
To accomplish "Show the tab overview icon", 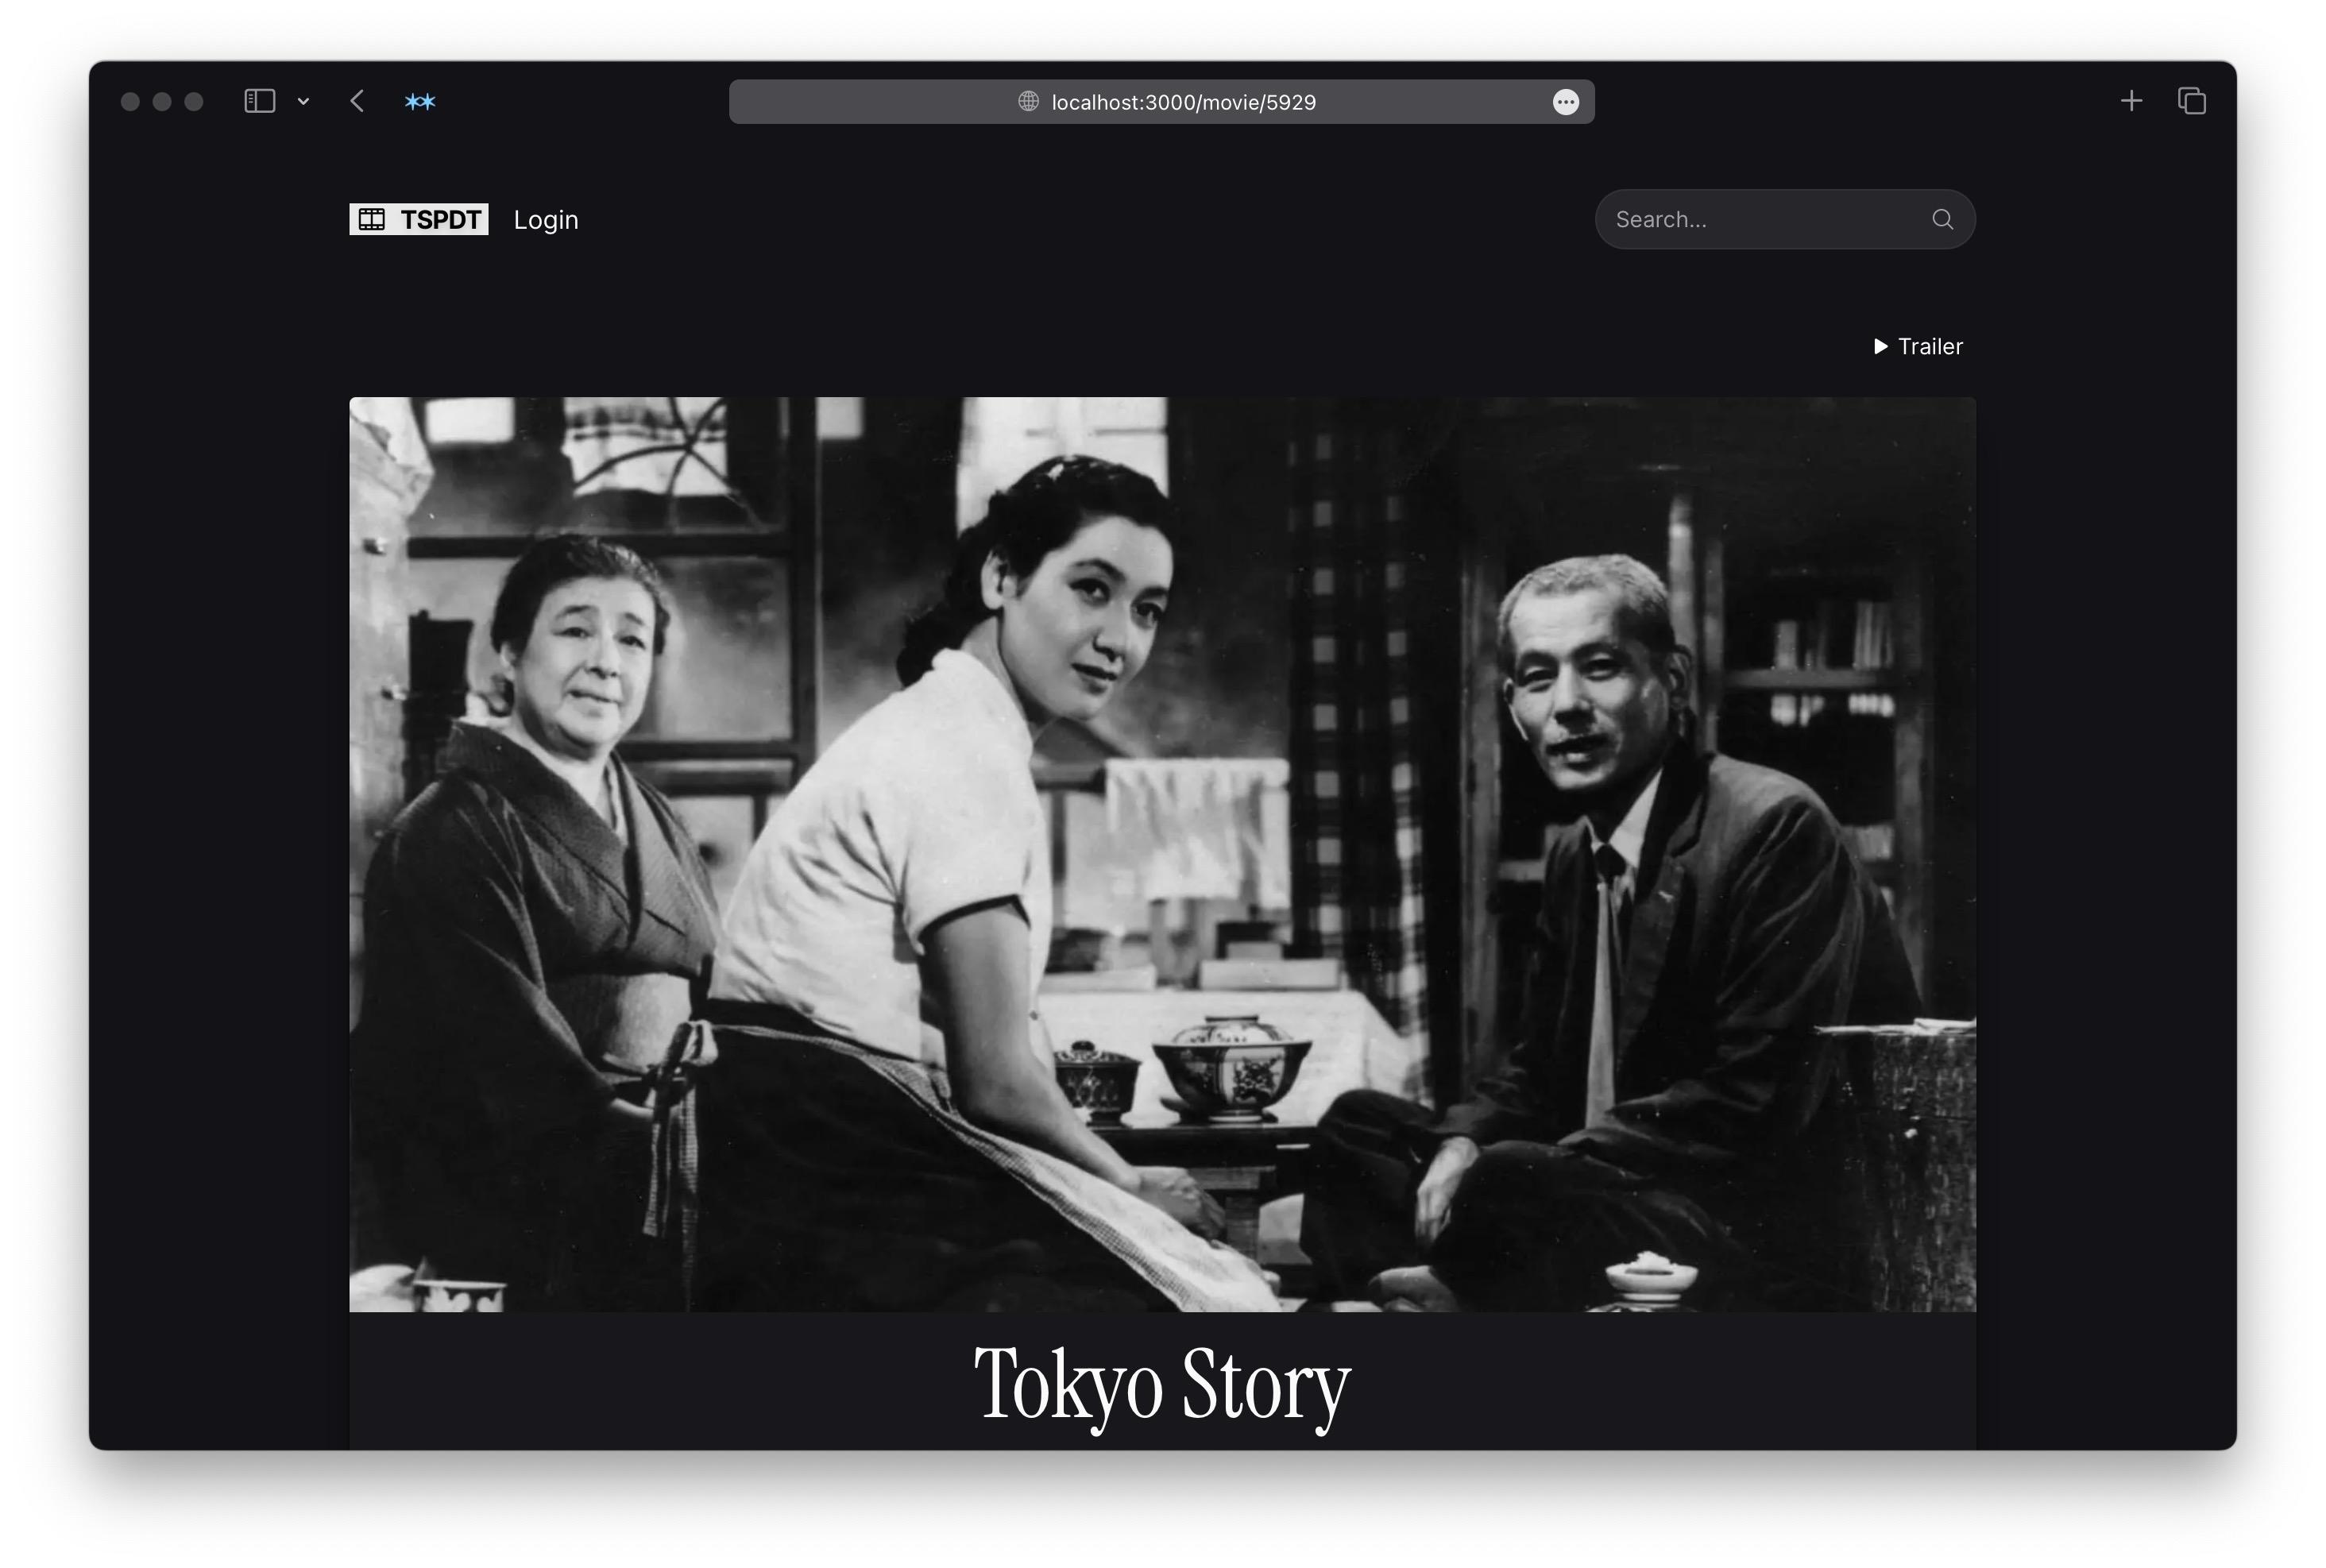I will [x=2191, y=101].
